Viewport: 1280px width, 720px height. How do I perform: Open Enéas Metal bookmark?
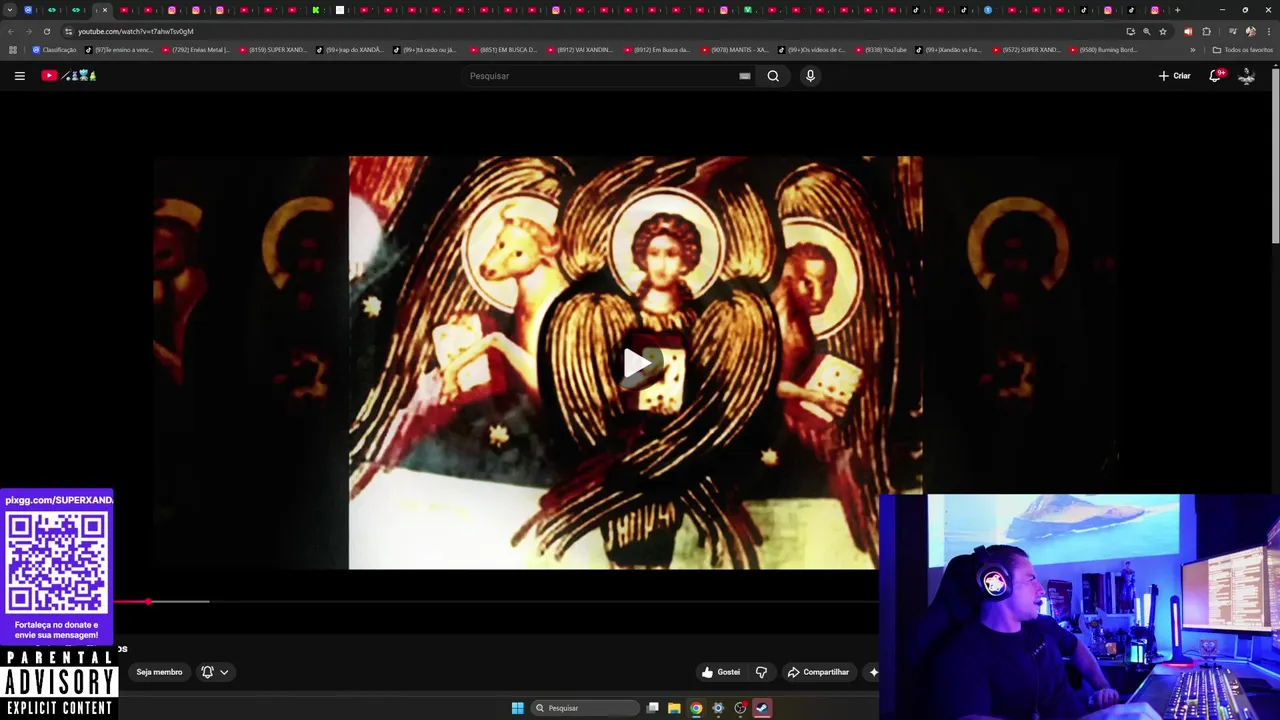(195, 50)
